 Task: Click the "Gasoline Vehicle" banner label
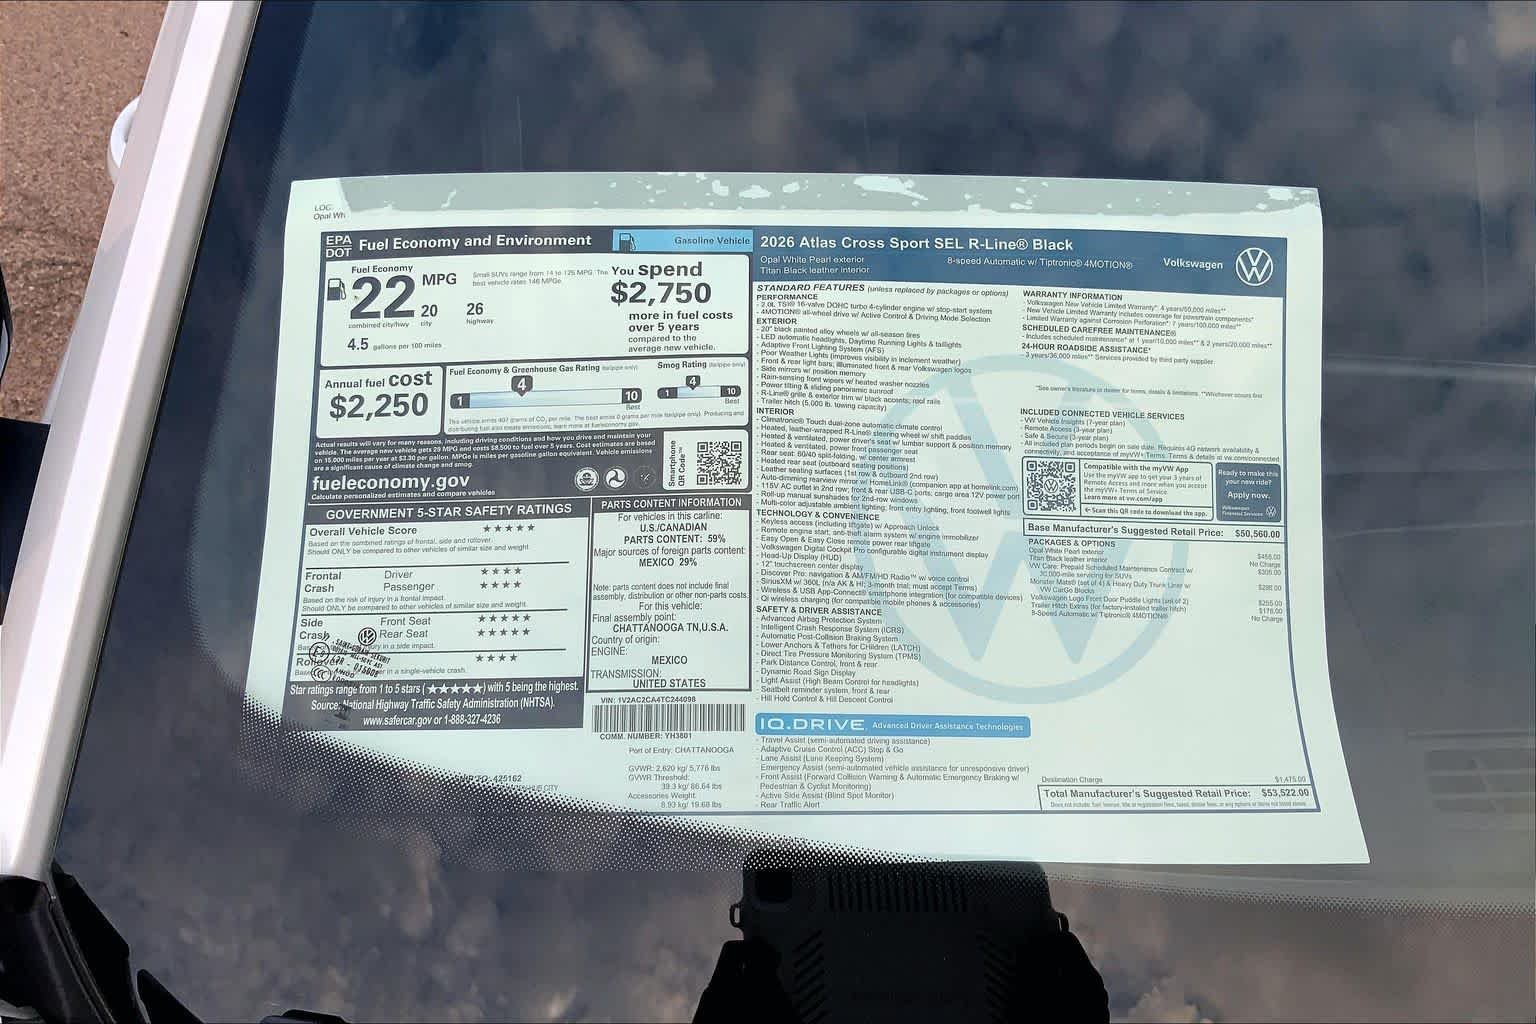pos(713,241)
